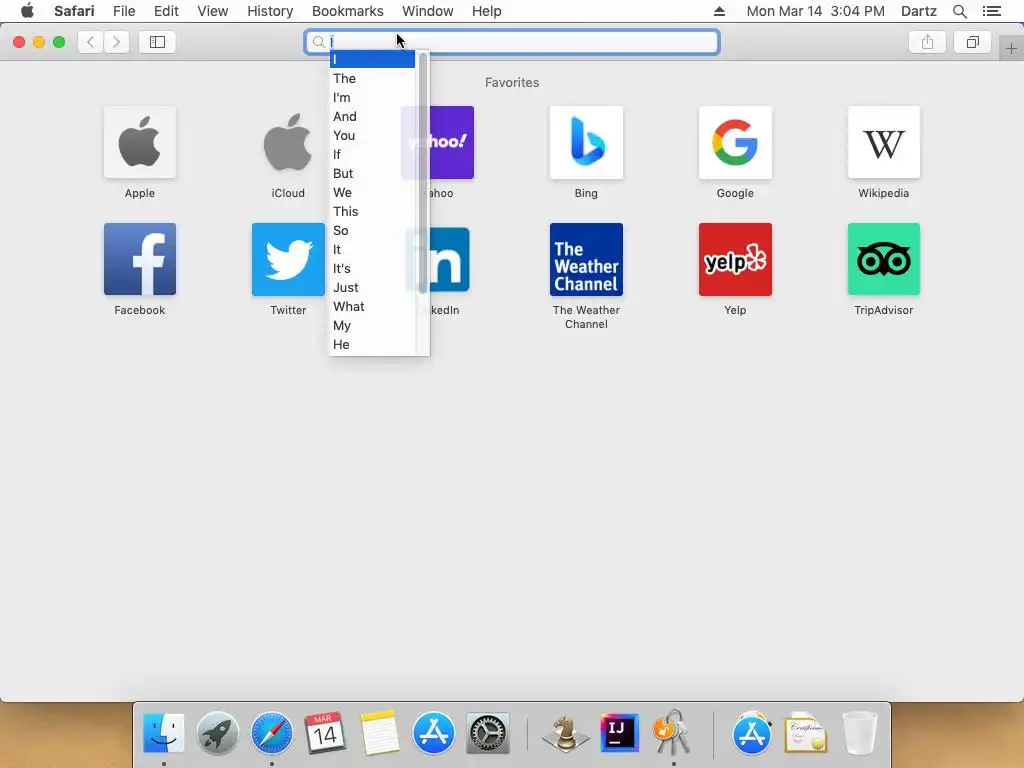Open Notes from the Dock
Screen dimensions: 1024x768
point(379,733)
